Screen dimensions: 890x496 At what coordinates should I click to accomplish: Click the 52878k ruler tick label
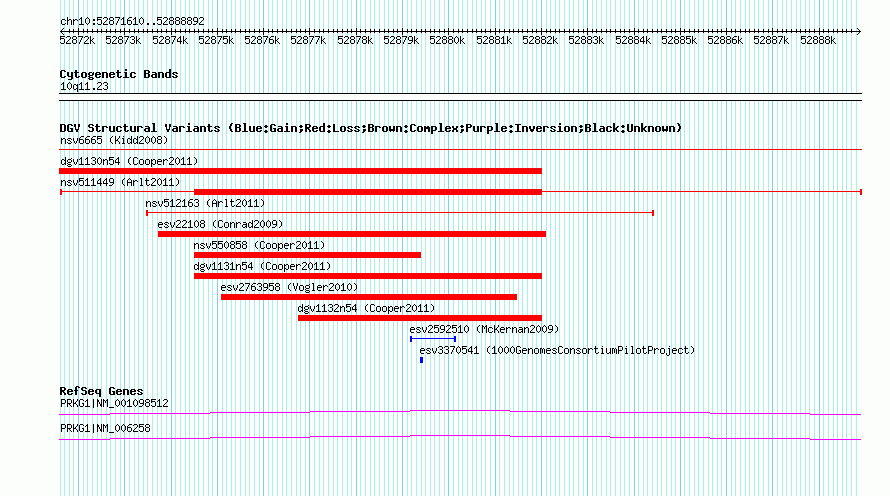(355, 40)
